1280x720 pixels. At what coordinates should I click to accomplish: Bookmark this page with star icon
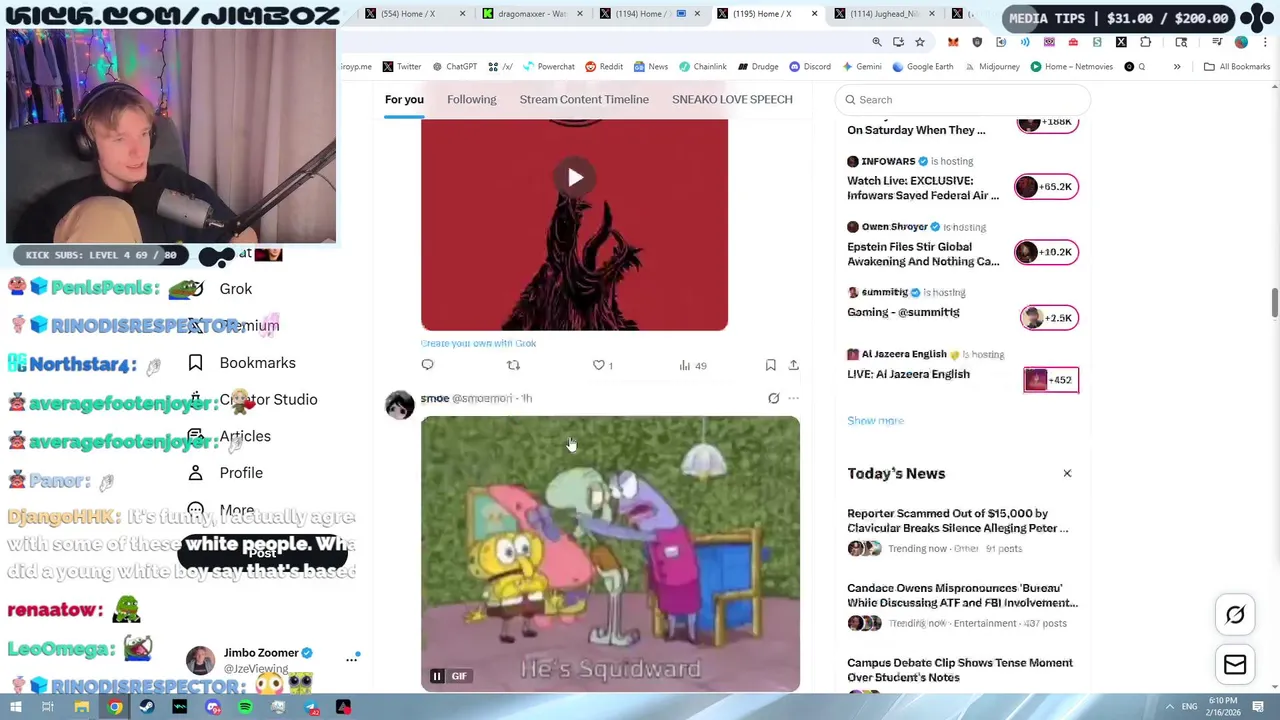coord(920,42)
